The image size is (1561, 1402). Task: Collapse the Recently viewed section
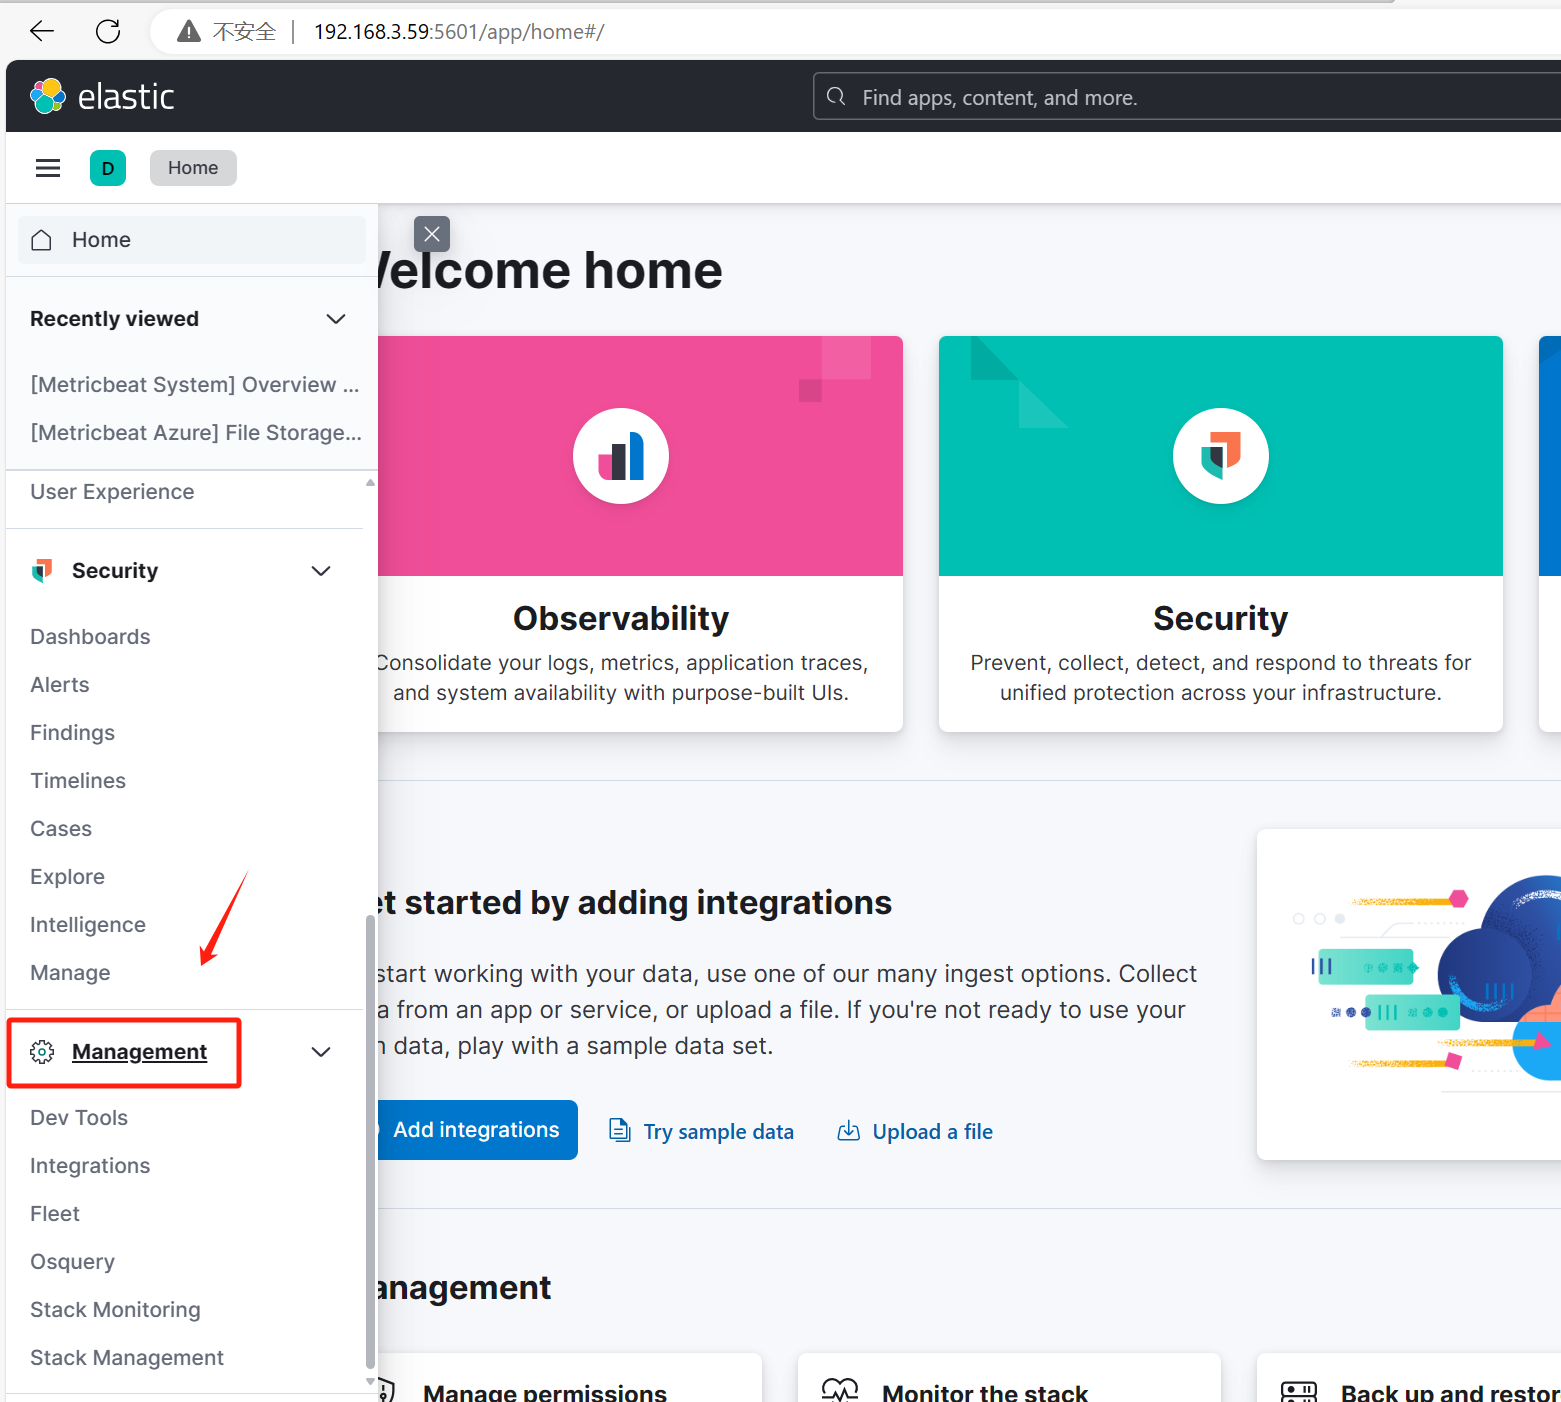(336, 319)
